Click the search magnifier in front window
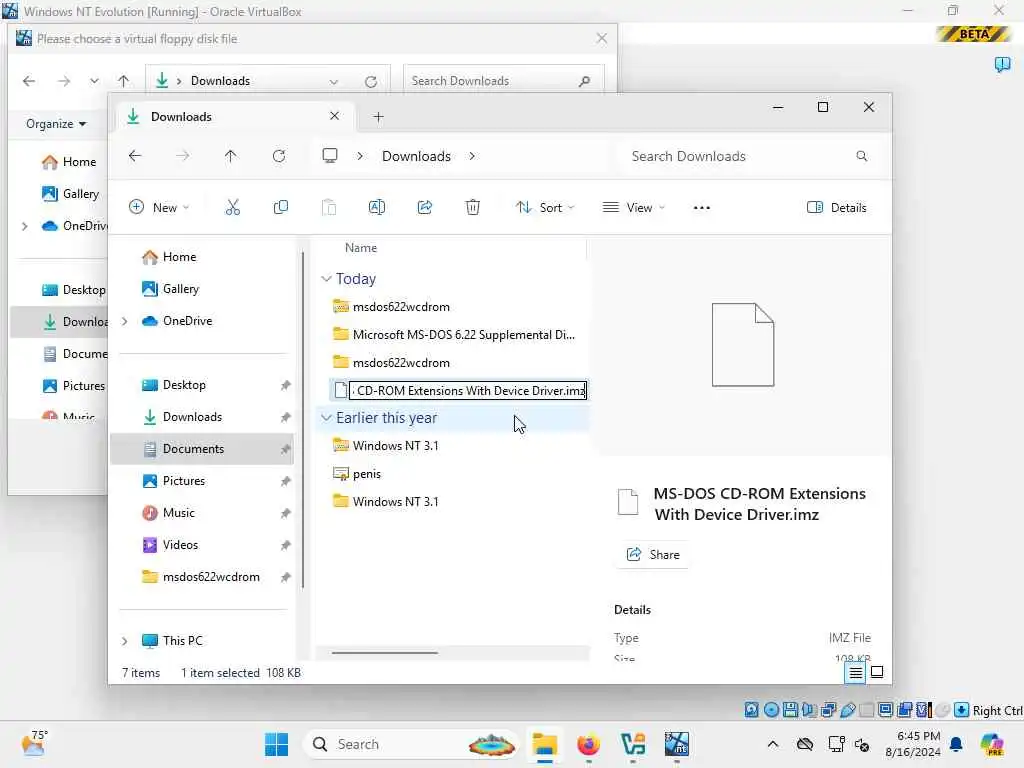1024x768 pixels. coord(861,156)
